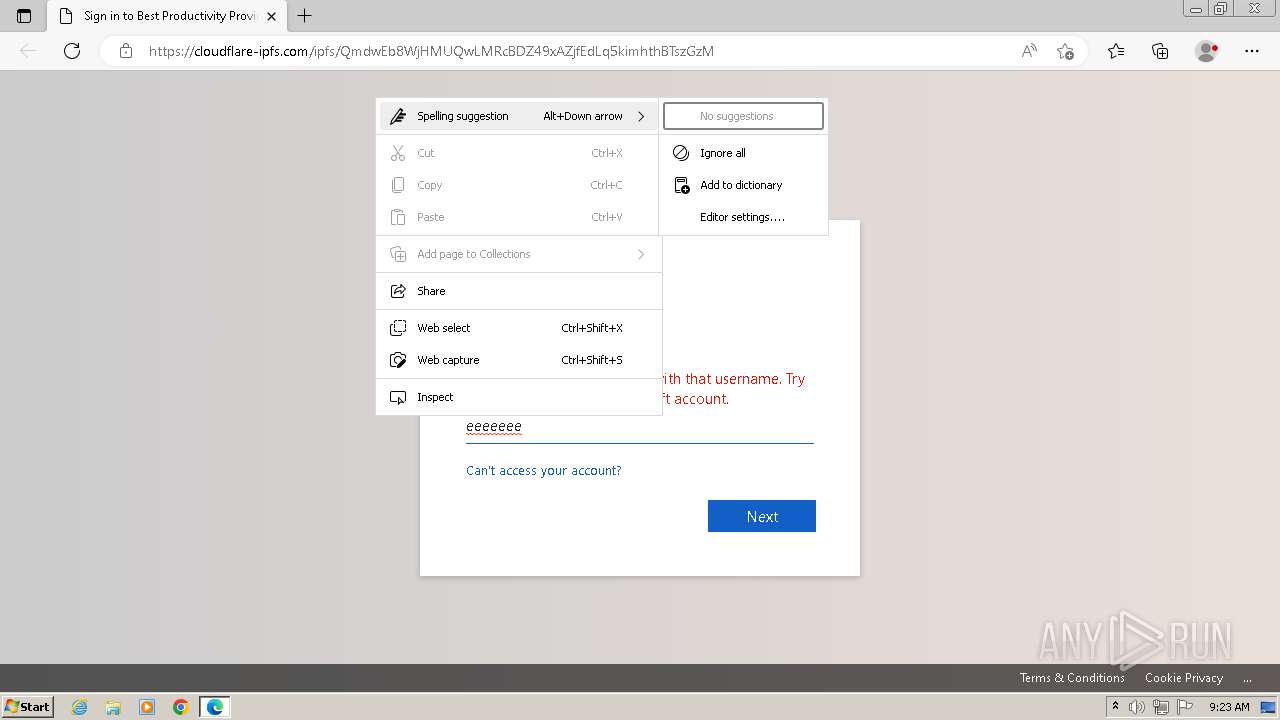Open media player taskbar icon
Screen dimensions: 1280x720
[x=147, y=707]
